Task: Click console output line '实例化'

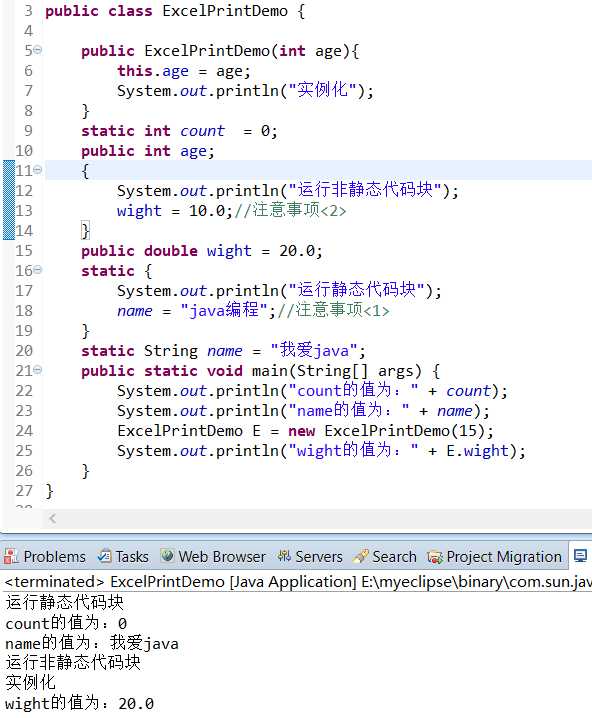Action: pos(30,683)
